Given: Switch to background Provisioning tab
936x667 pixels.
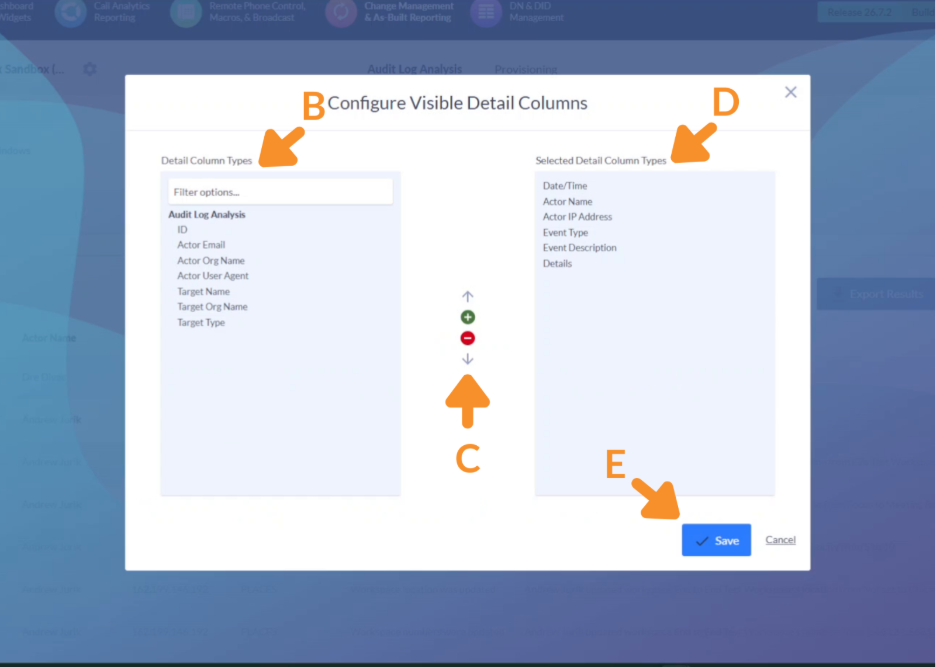Looking at the screenshot, I should pos(525,70).
